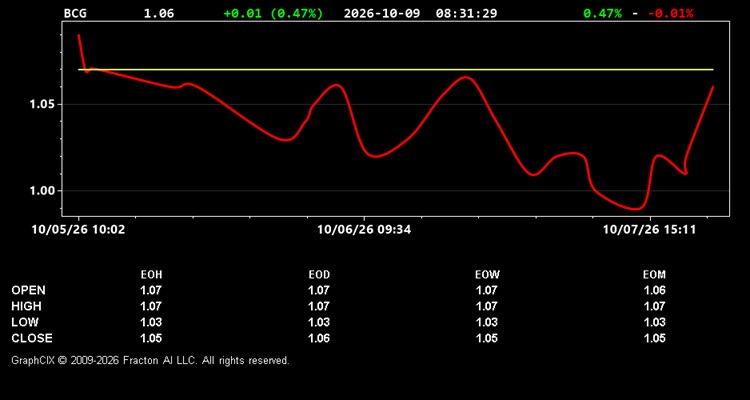The image size is (750, 400).
Task: Select the EOH CLOSE value 1.05
Action: [x=151, y=338]
